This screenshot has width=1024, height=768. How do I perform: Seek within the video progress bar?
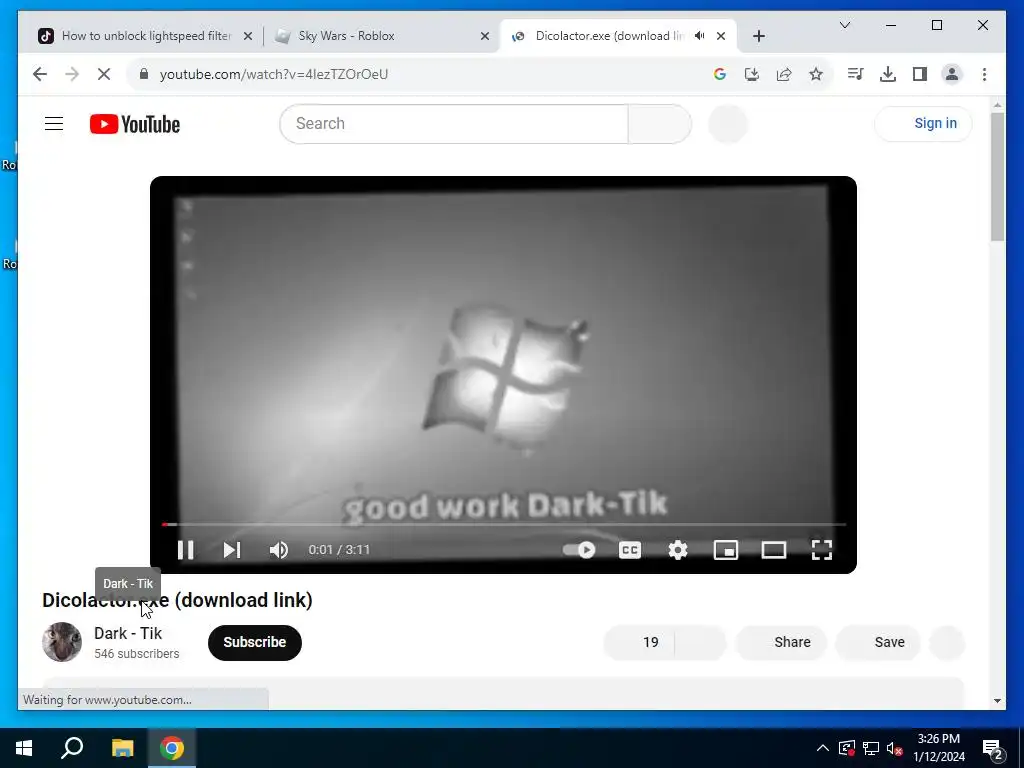point(504,524)
